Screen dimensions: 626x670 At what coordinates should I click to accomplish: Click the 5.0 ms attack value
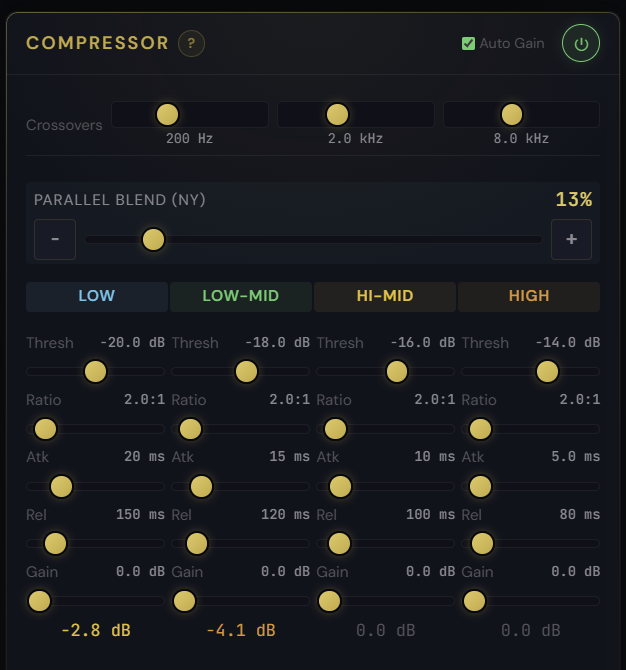tap(576, 456)
